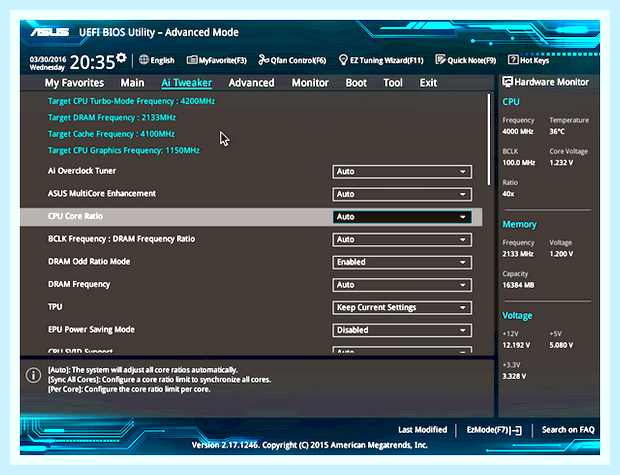620x475 pixels.
Task: Select the DRAM Odd Ratio Mode label
Action: (89, 261)
